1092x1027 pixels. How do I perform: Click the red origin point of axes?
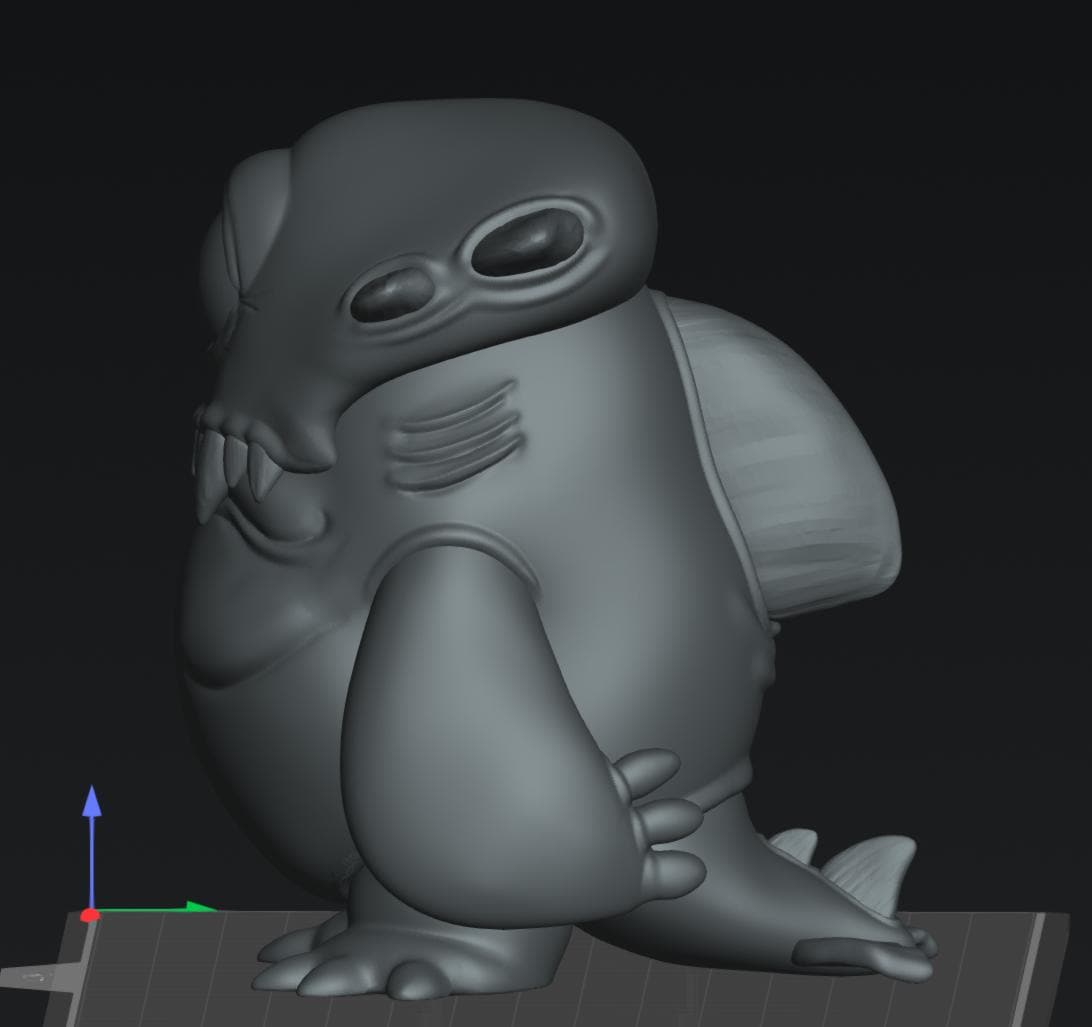pyautogui.click(x=89, y=915)
